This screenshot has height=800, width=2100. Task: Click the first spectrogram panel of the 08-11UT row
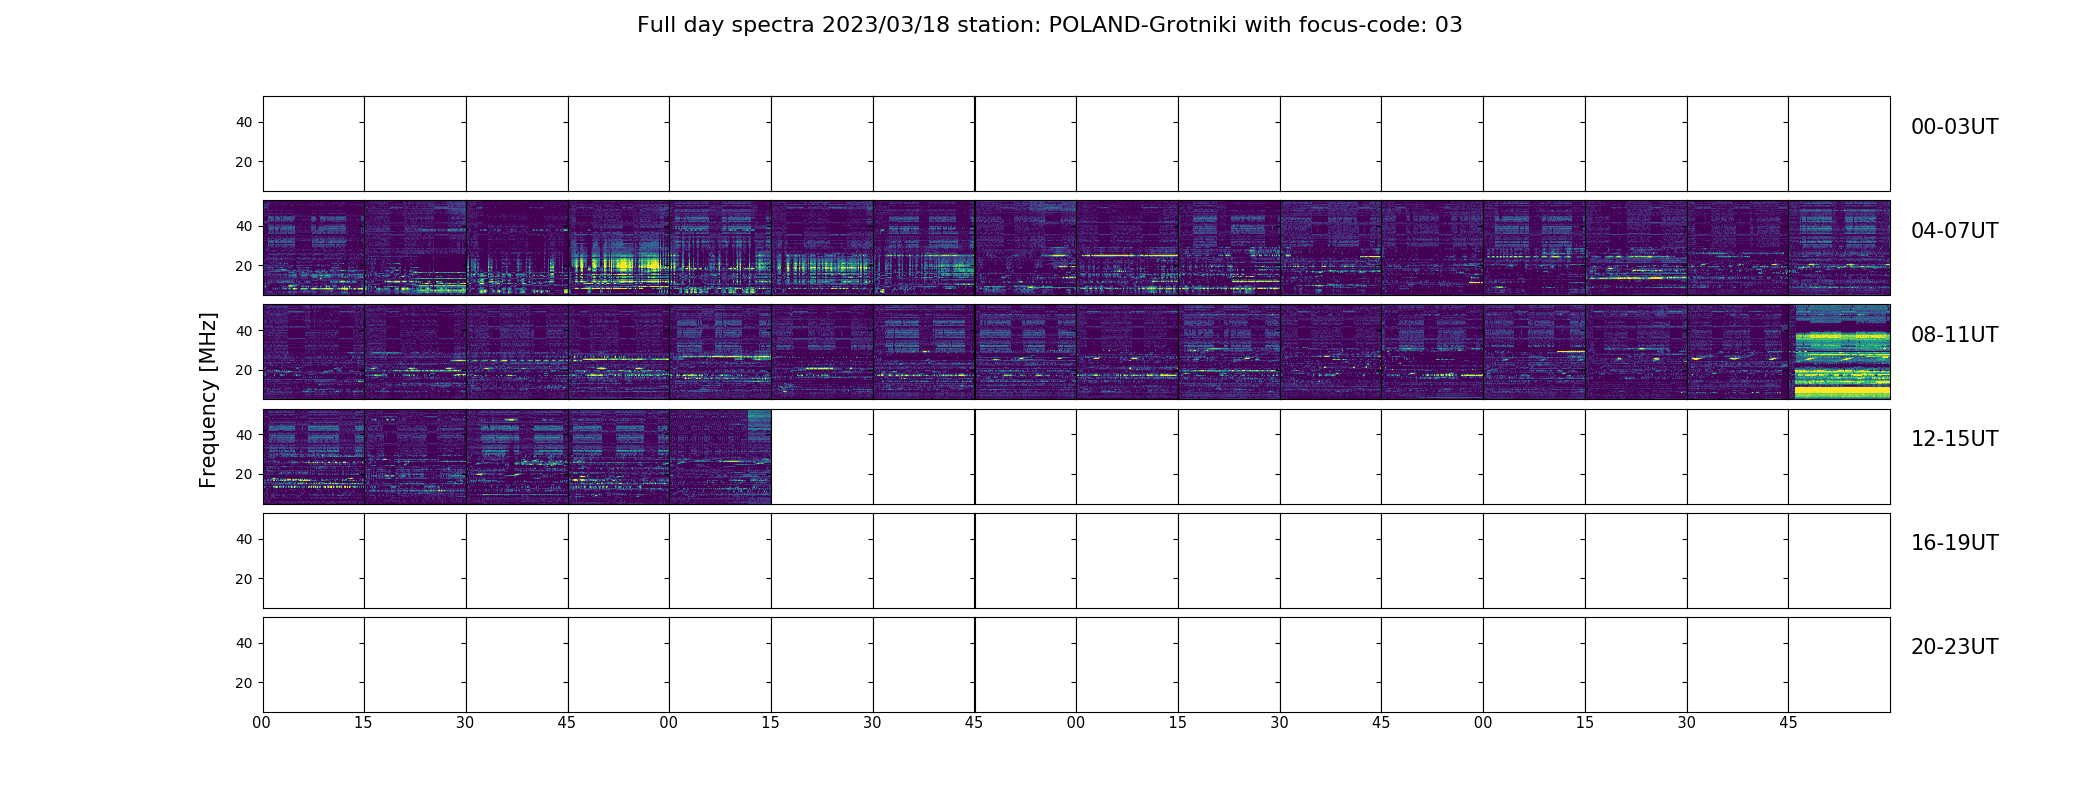click(x=314, y=352)
